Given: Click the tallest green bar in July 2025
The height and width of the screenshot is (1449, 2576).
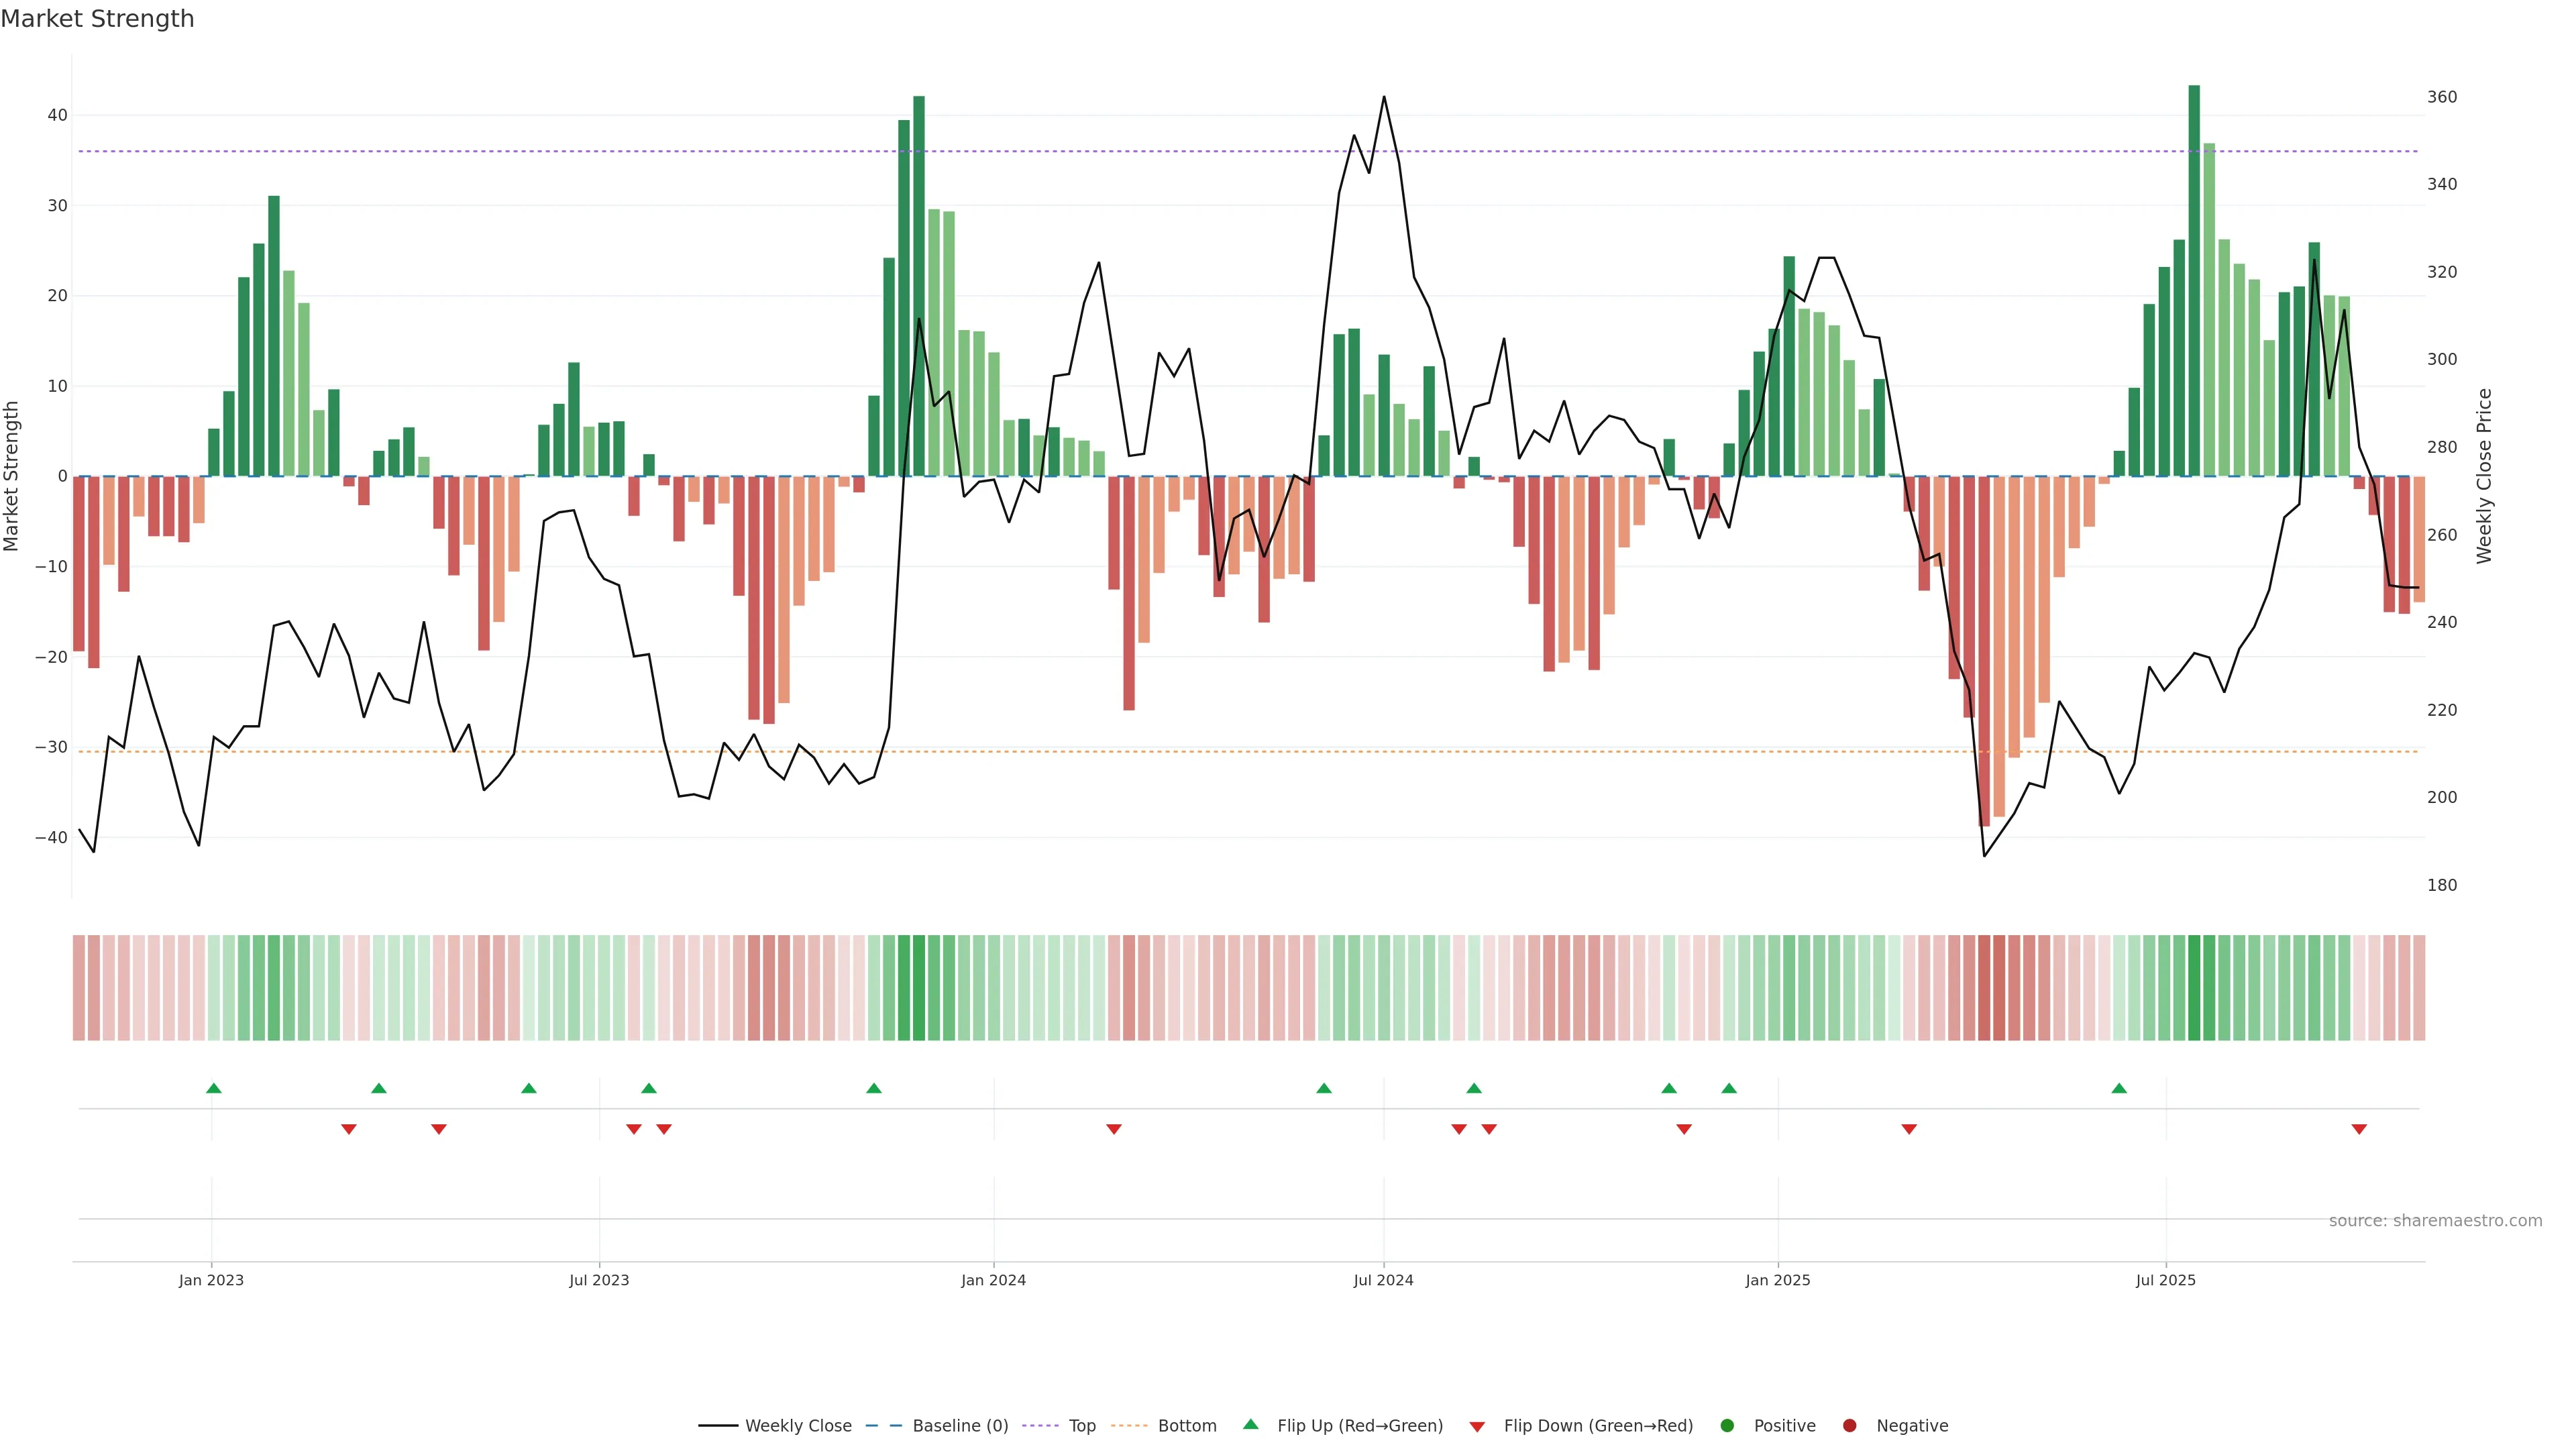Looking at the screenshot, I should click(2194, 280).
